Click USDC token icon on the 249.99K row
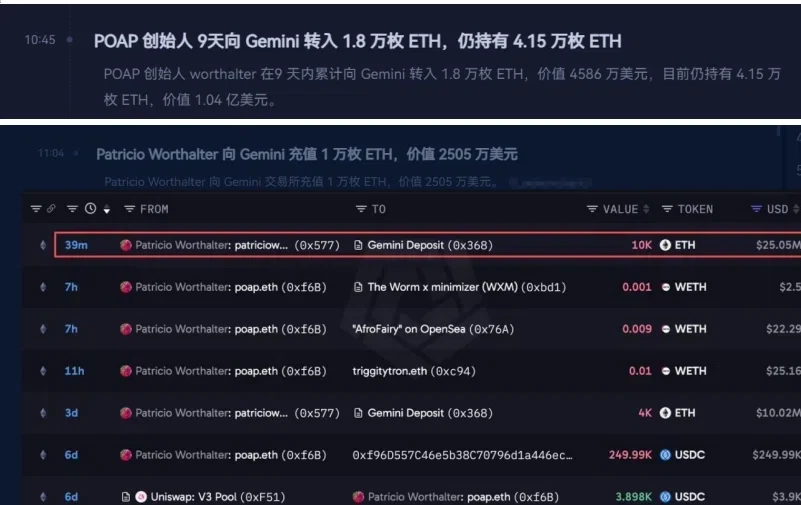The height and width of the screenshot is (505, 801). (665, 455)
